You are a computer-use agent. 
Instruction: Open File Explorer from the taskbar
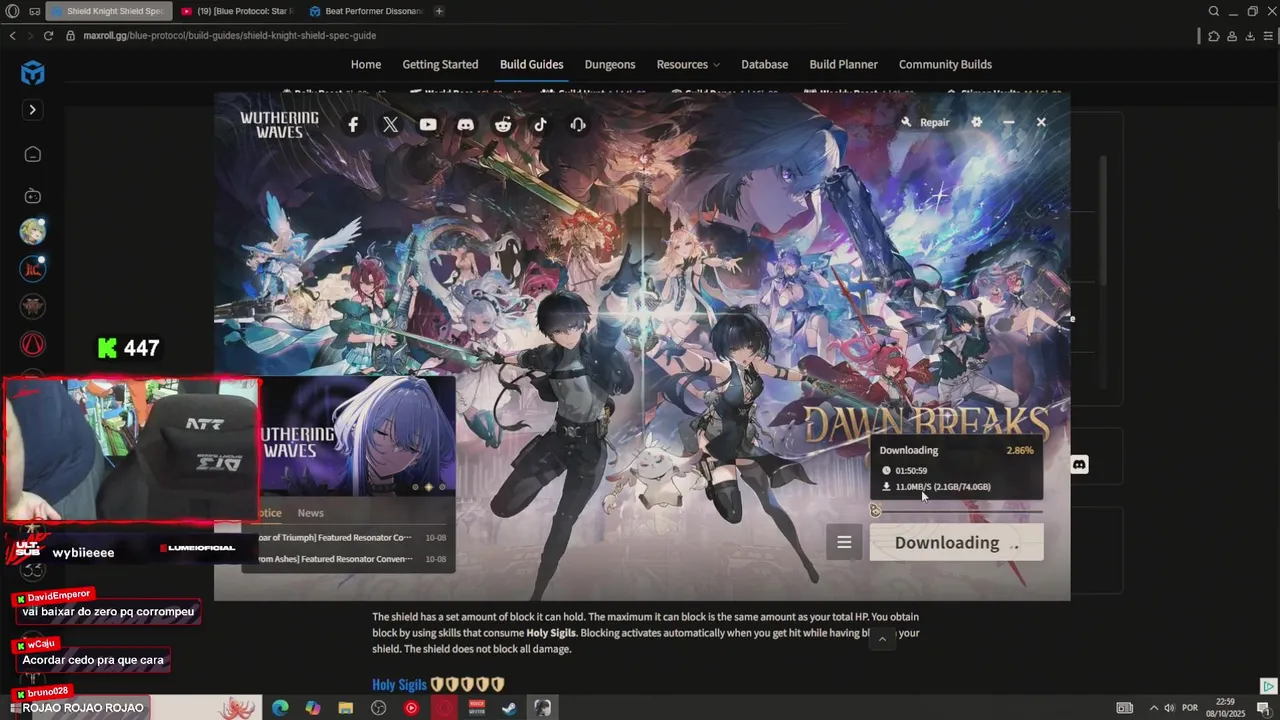click(345, 708)
